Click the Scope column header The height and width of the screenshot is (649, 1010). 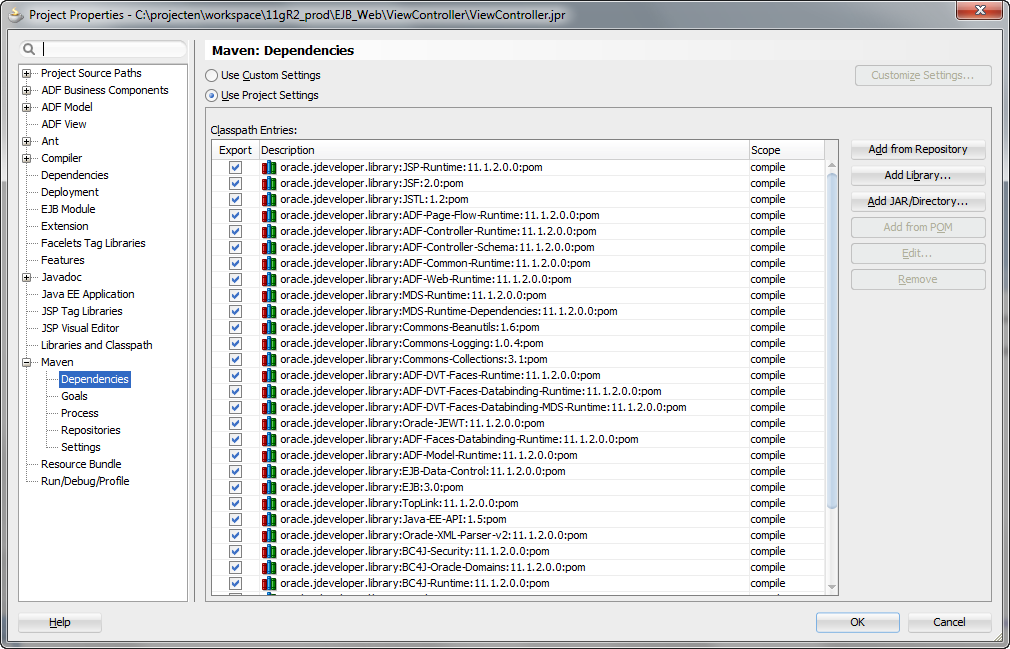pos(786,150)
